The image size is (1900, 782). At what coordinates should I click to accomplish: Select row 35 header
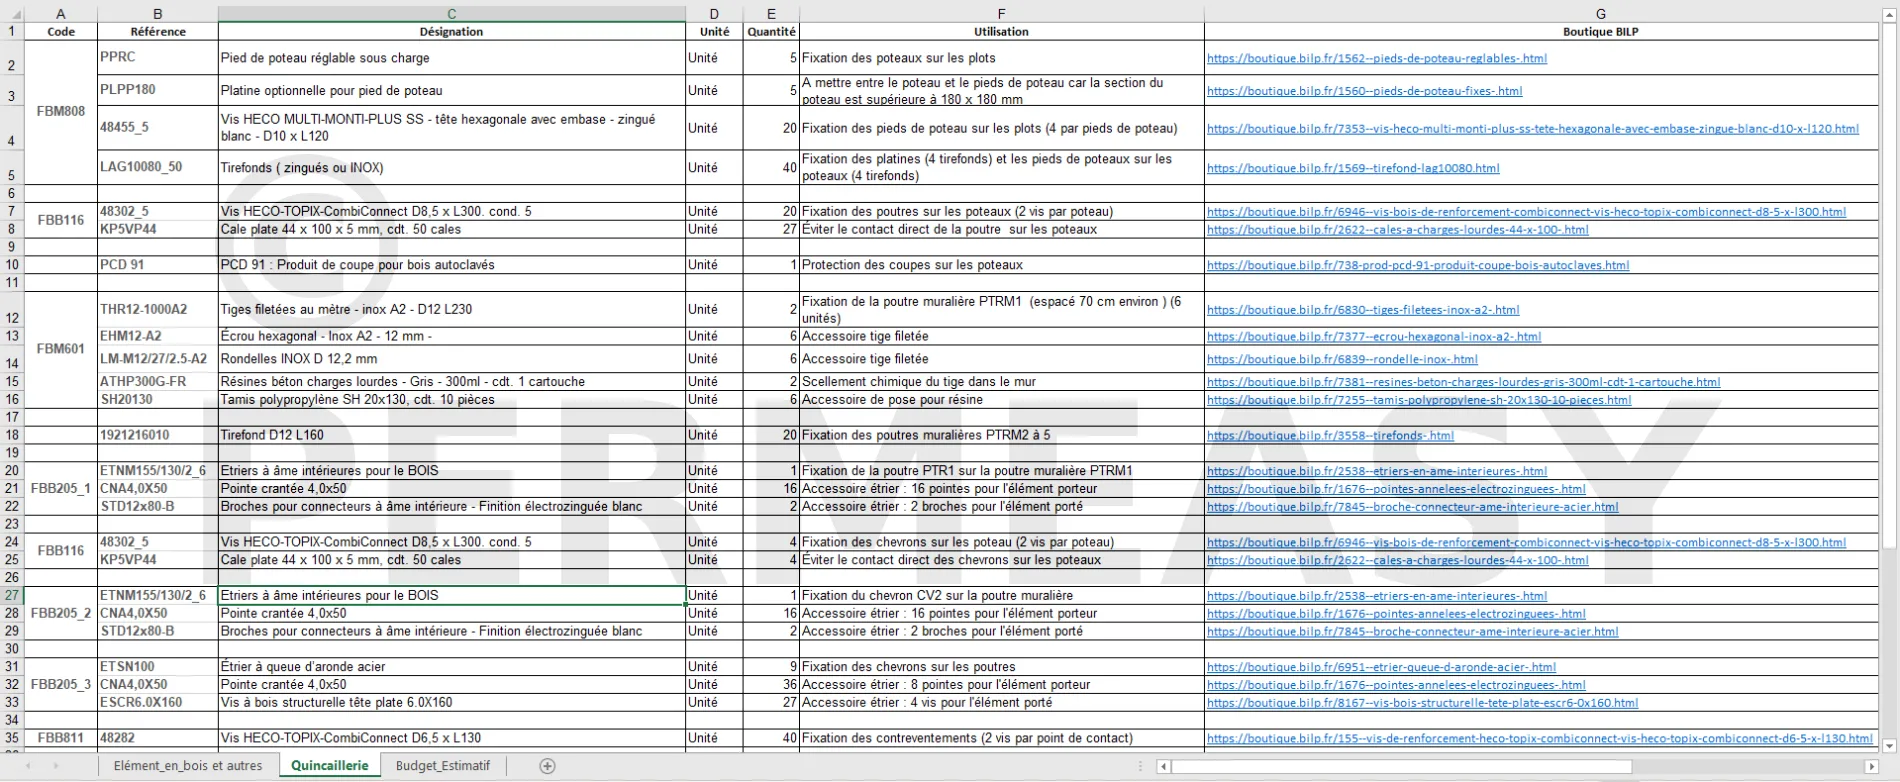pos(12,738)
